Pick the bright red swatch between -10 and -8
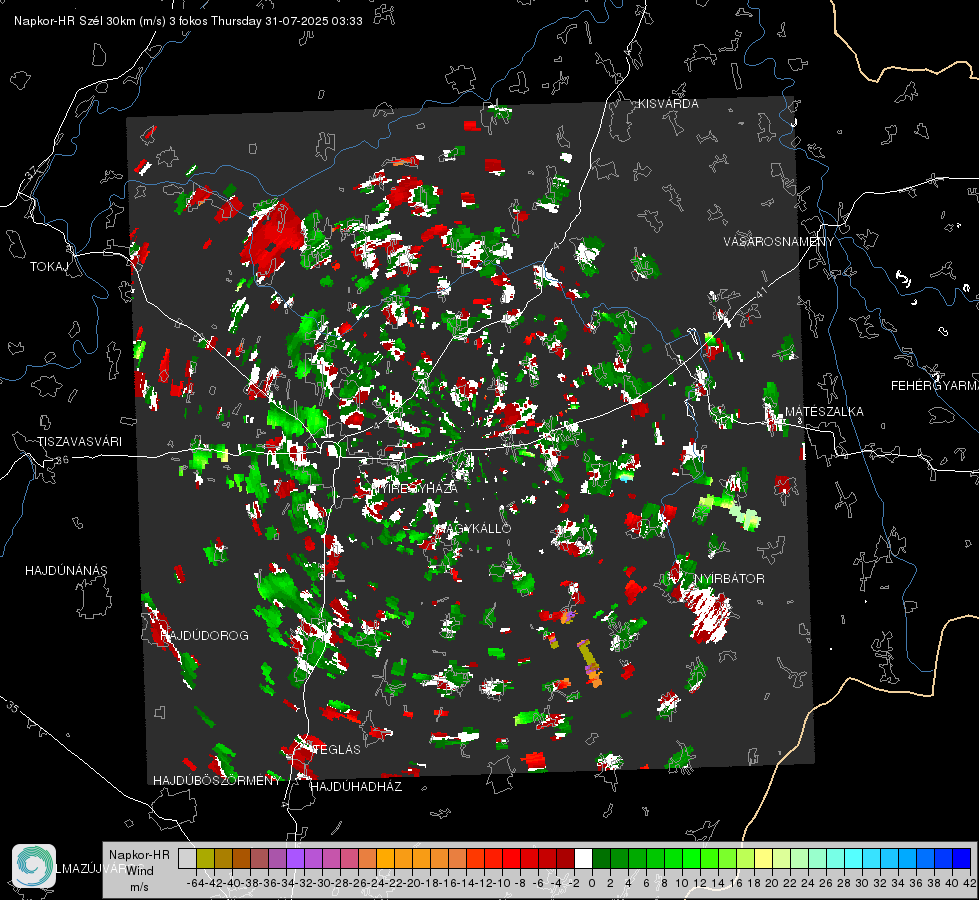 pyautogui.click(x=511, y=858)
